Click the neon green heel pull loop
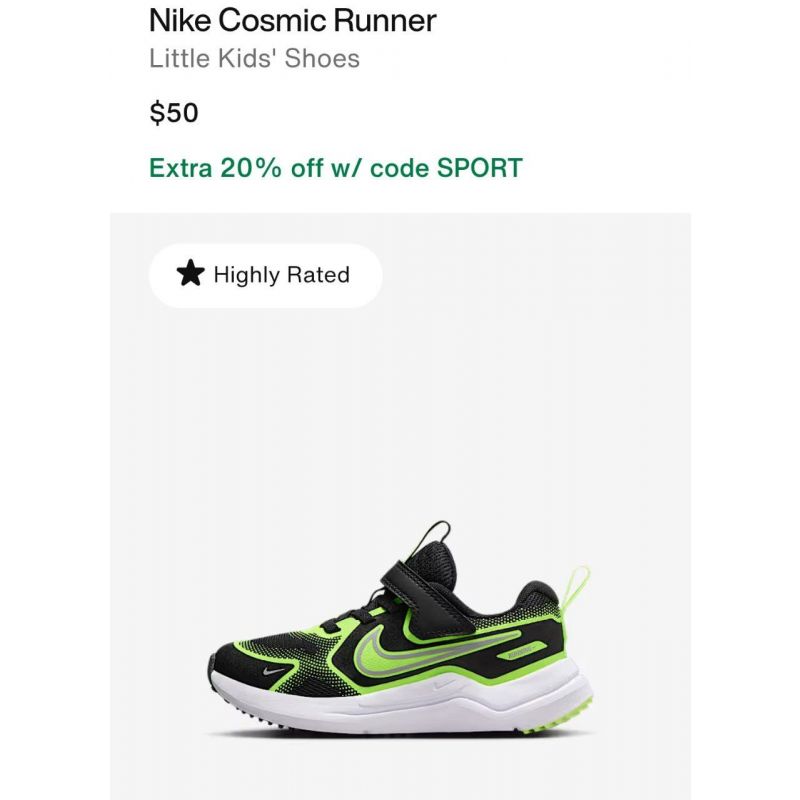Viewport: 800px width, 800px height. point(575,589)
